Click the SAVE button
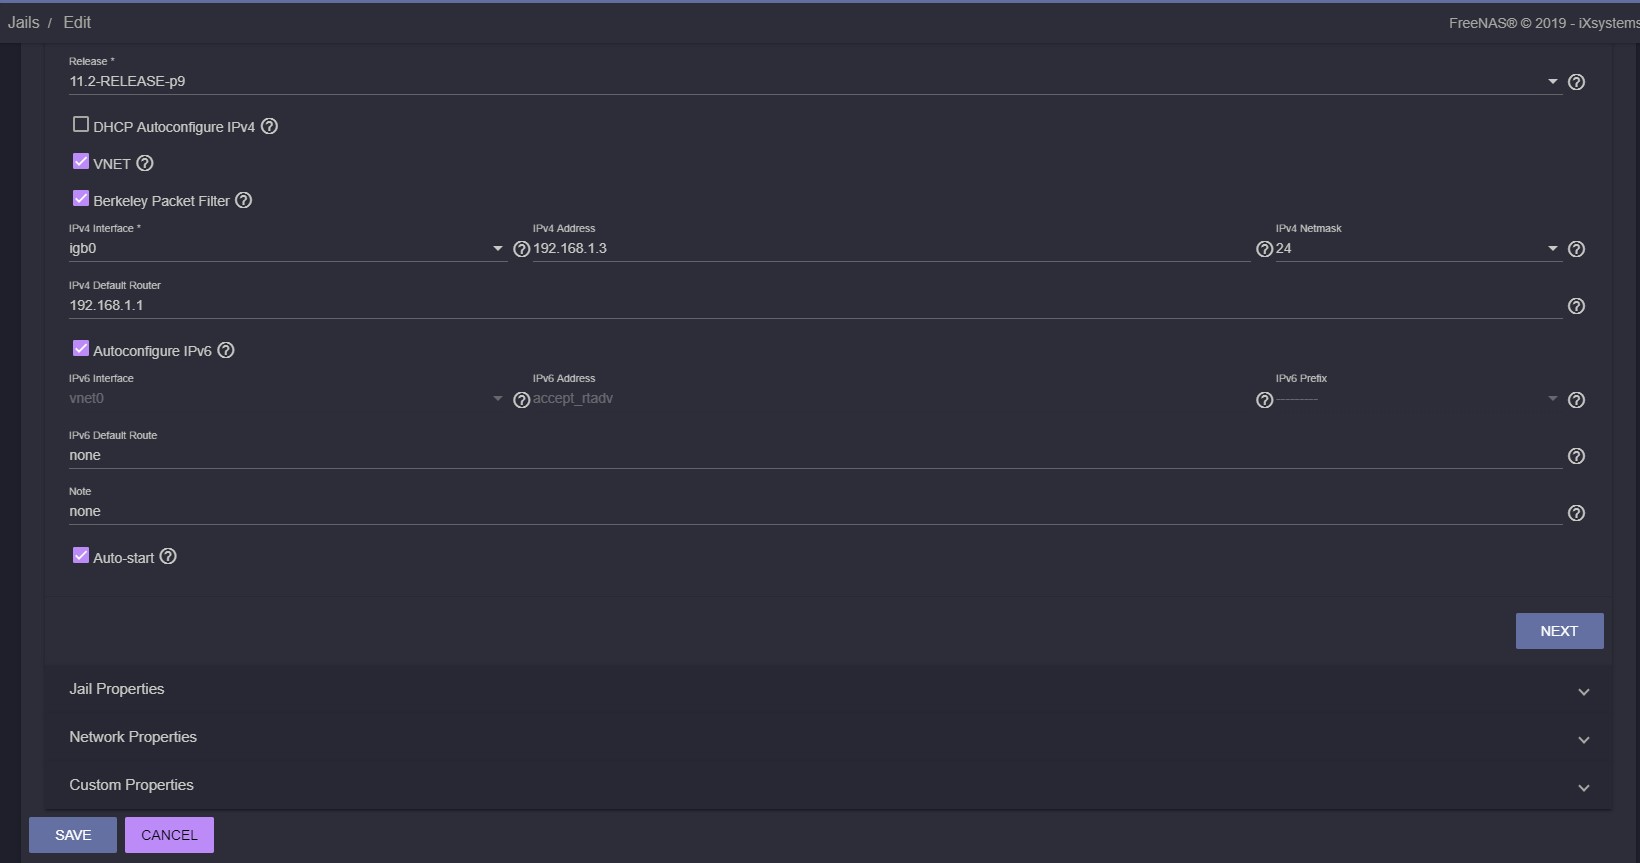The height and width of the screenshot is (863, 1640). tap(73, 835)
